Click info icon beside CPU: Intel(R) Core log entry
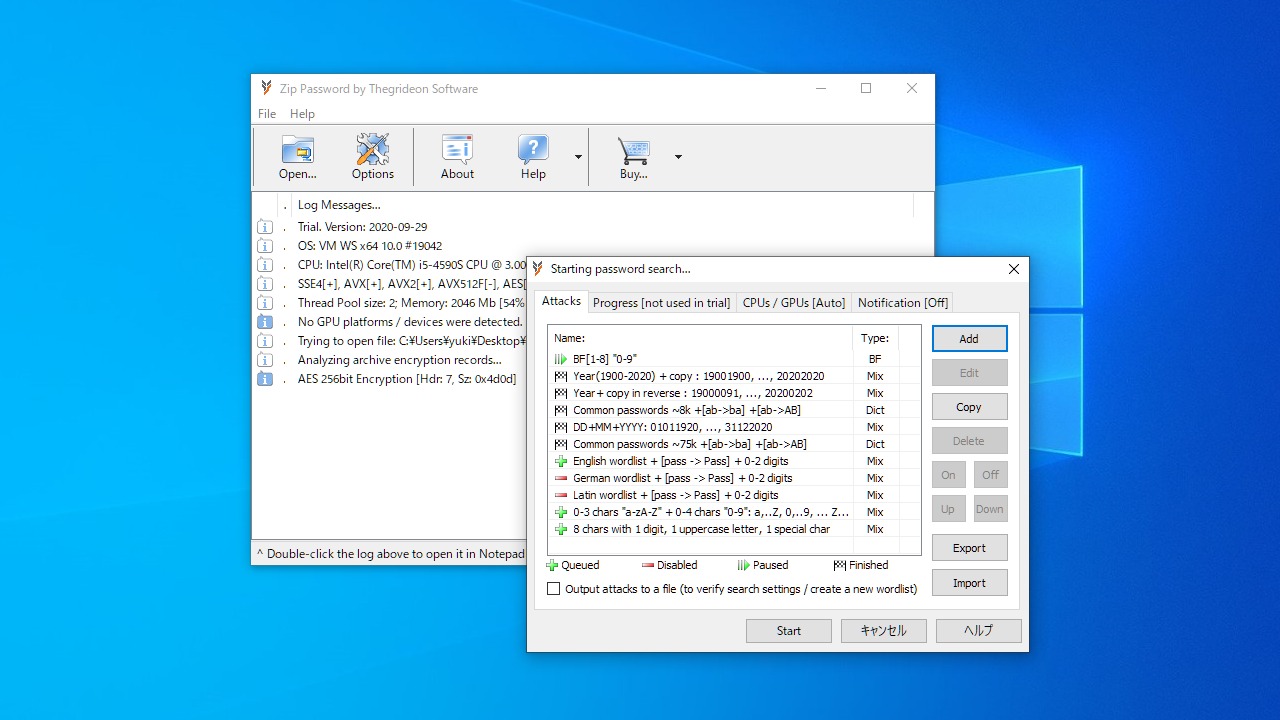The height and width of the screenshot is (720, 1280). pyautogui.click(x=264, y=265)
